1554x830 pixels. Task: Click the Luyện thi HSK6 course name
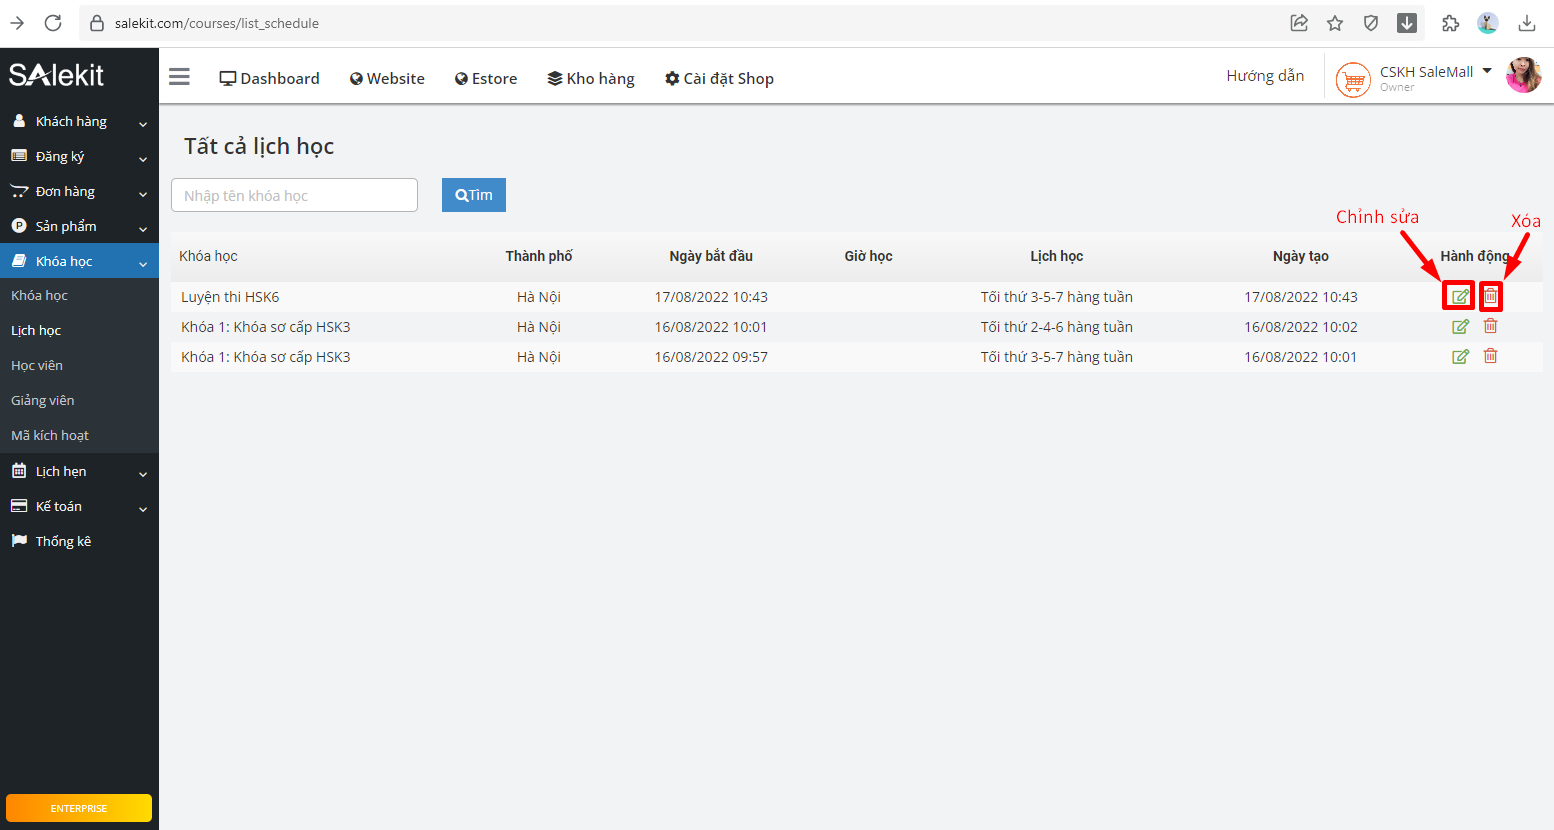tap(230, 297)
